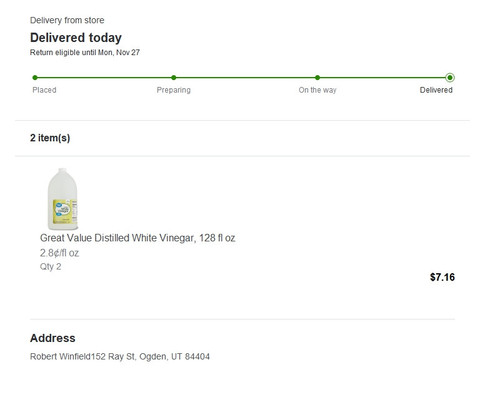
Task: Click the 2 item(s) section header
Action: (x=50, y=138)
